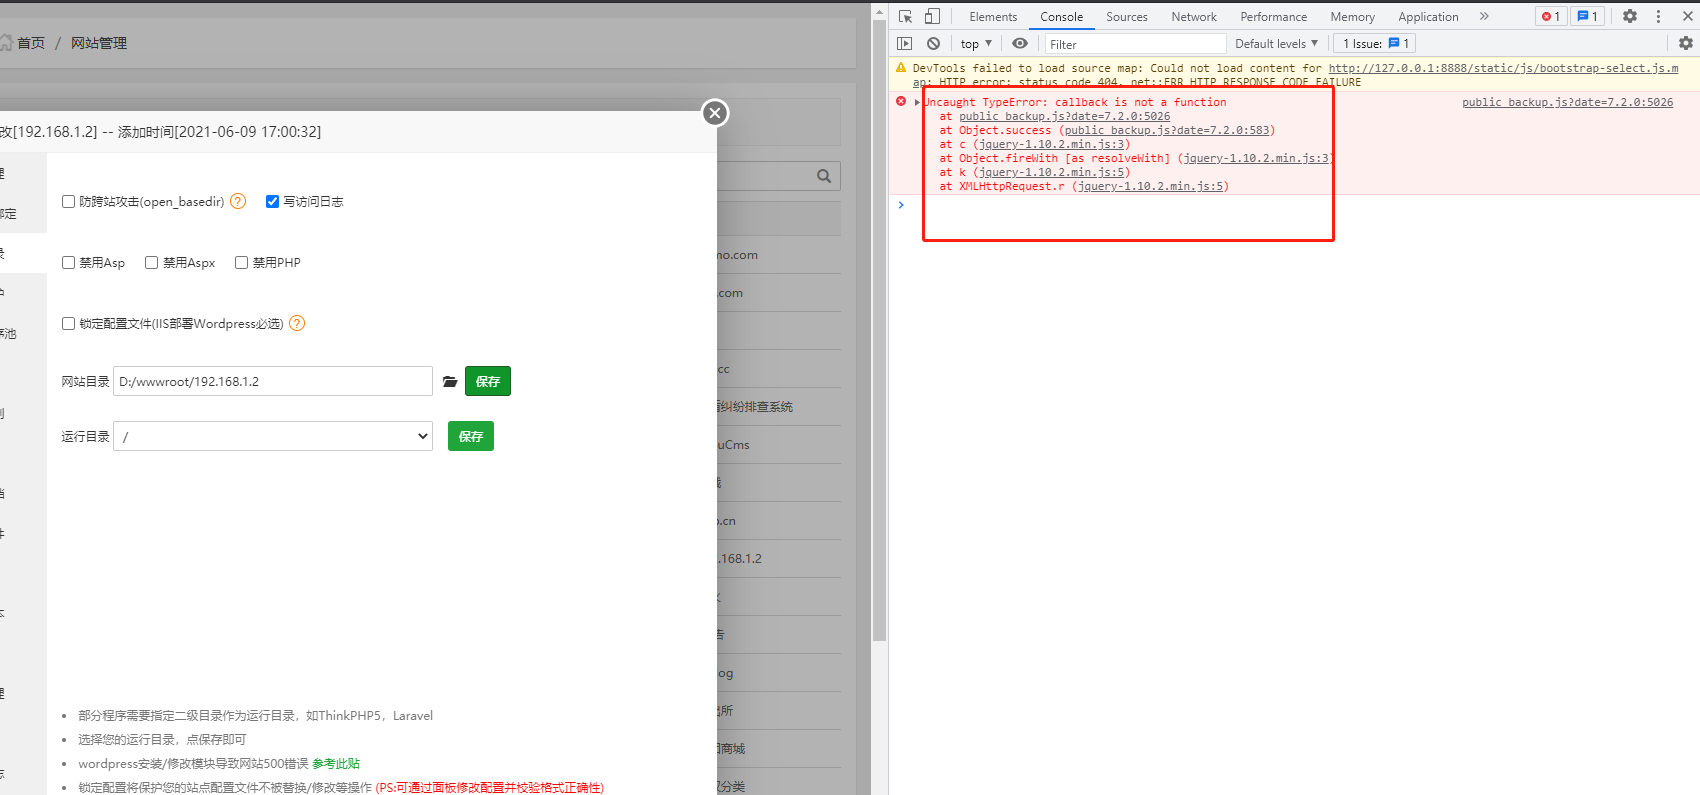Switch to the Network tab
This screenshot has width=1700, height=795.
[x=1194, y=17]
